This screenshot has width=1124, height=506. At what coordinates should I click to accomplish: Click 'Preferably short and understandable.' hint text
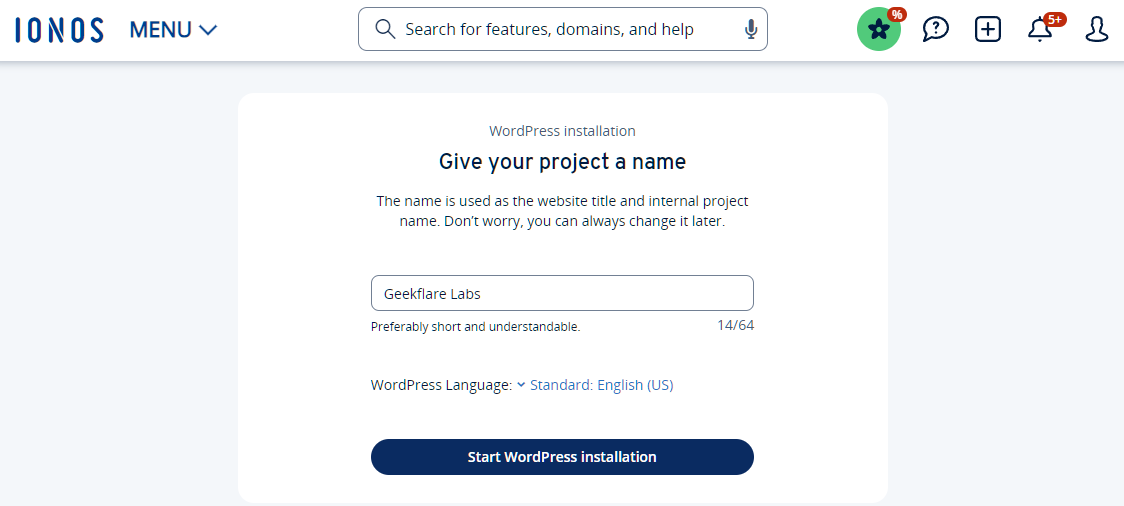[x=475, y=327]
